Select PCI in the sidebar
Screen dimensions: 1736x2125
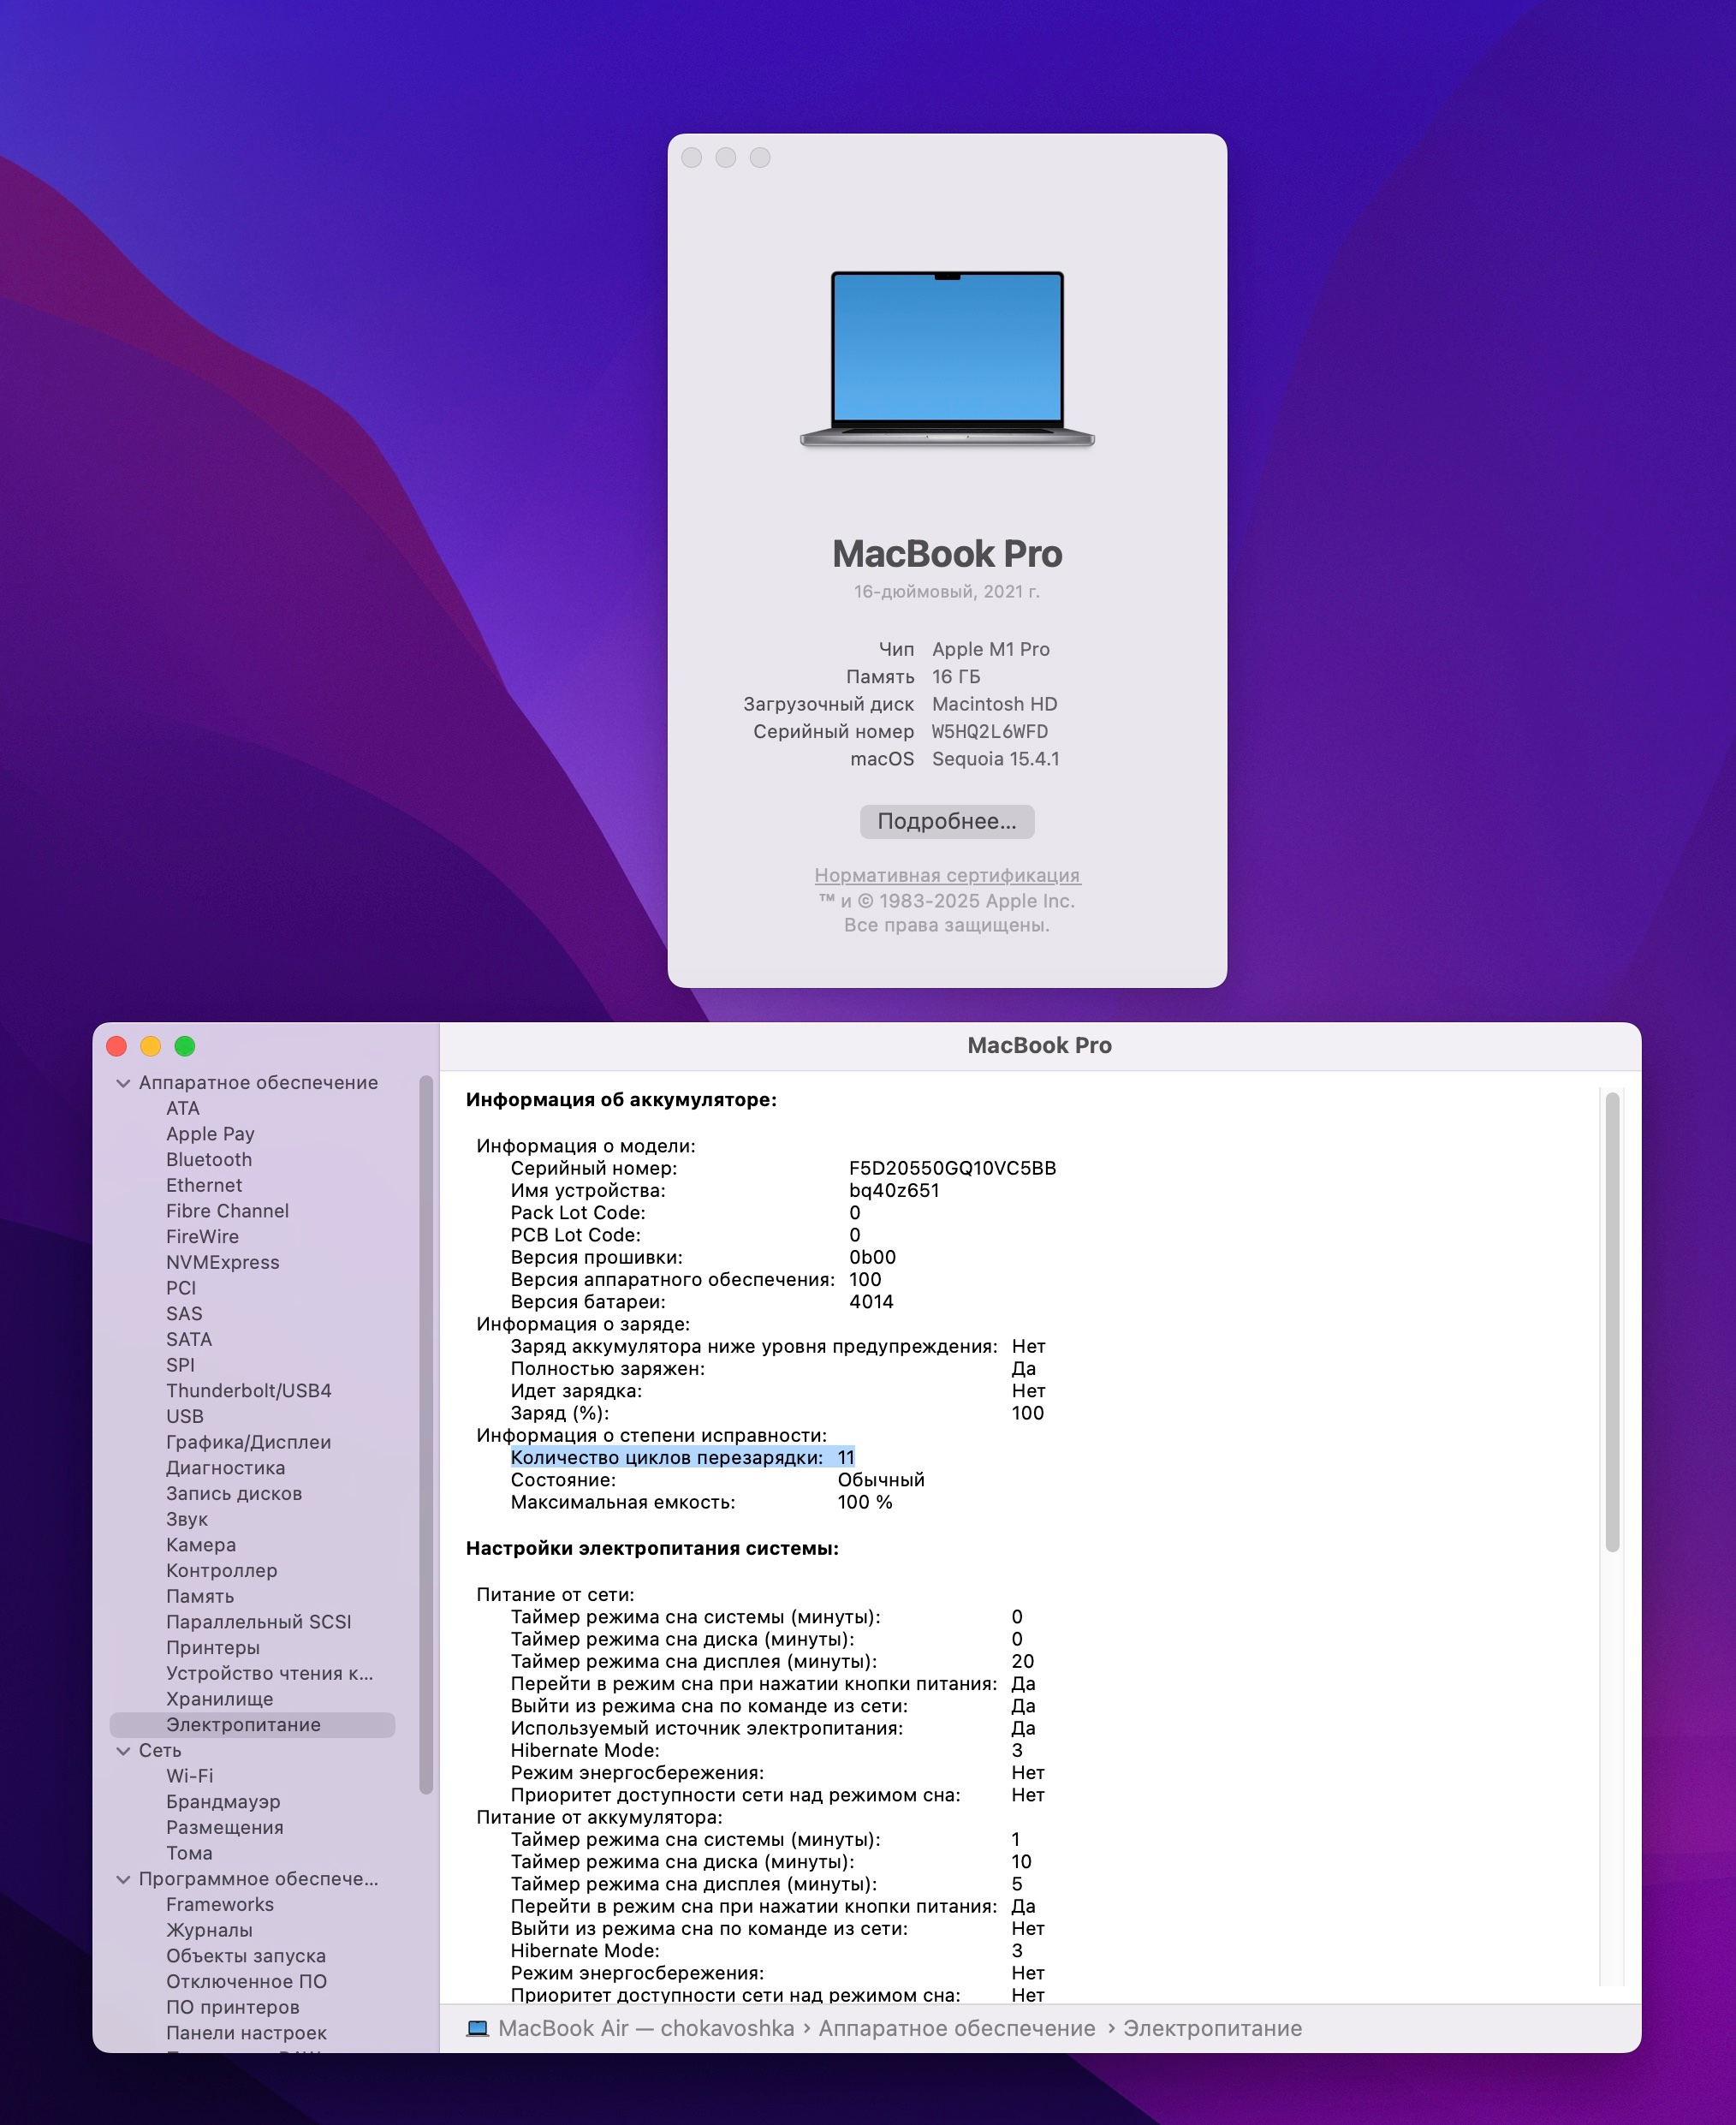(x=181, y=1288)
